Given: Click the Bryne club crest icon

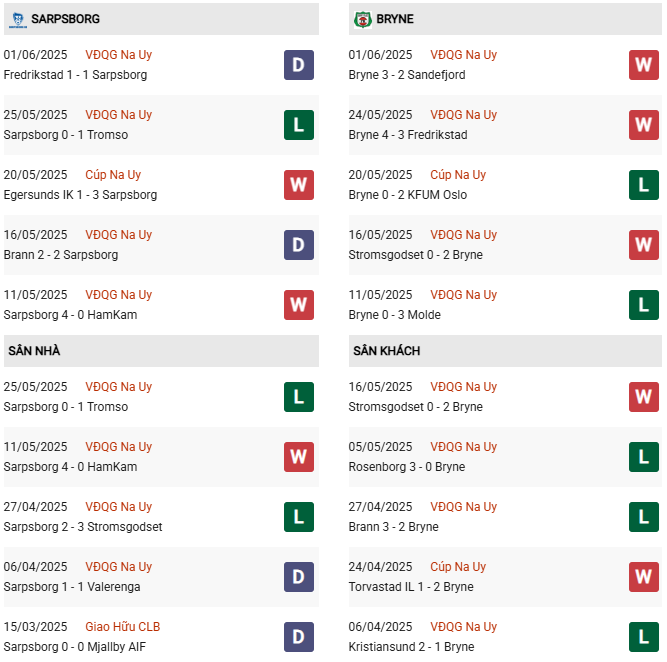Looking at the screenshot, I should [363, 20].
